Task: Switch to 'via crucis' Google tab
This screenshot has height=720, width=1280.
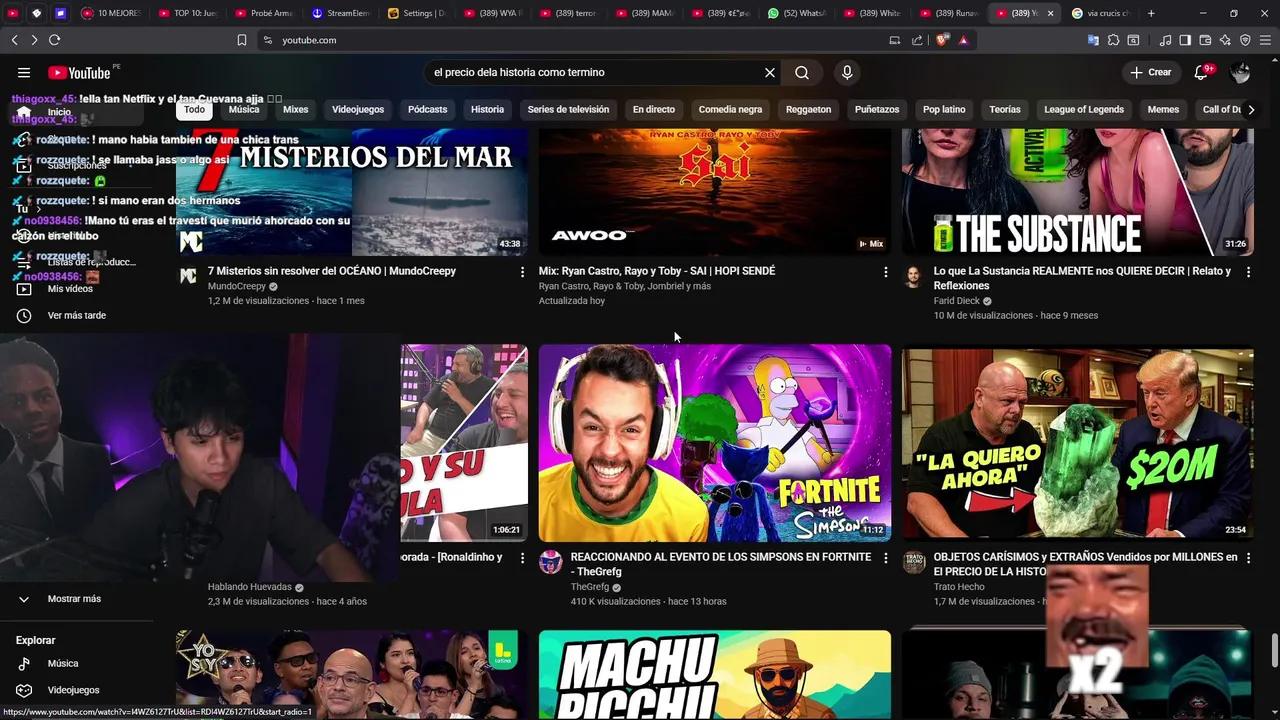Action: [x=1100, y=13]
